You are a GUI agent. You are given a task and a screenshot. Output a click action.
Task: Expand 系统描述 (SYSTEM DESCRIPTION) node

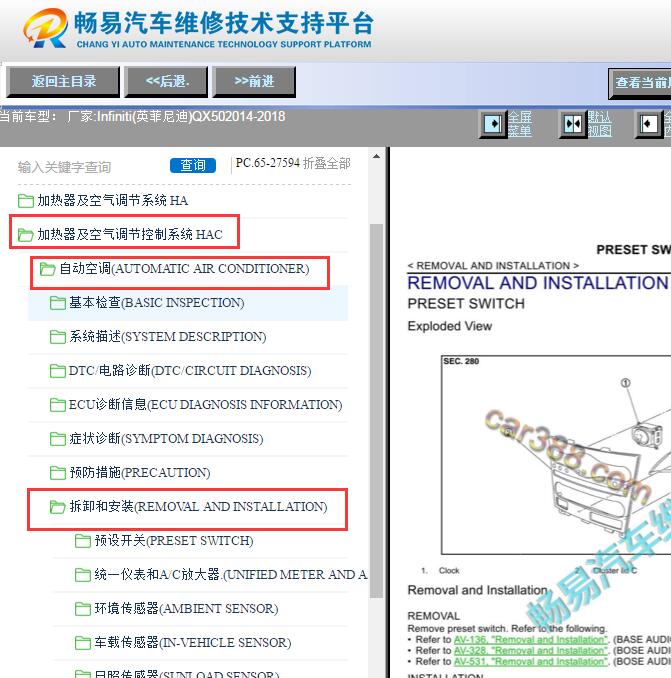pos(168,336)
